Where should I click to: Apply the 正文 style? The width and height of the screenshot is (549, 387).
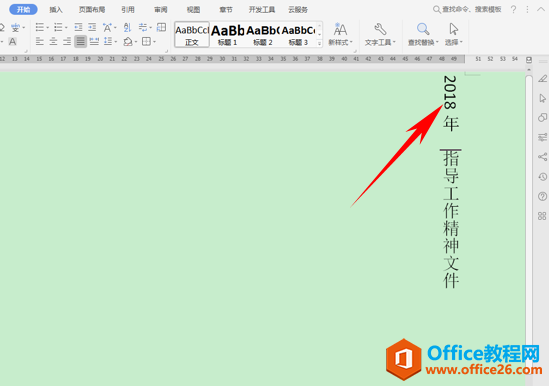coord(192,35)
